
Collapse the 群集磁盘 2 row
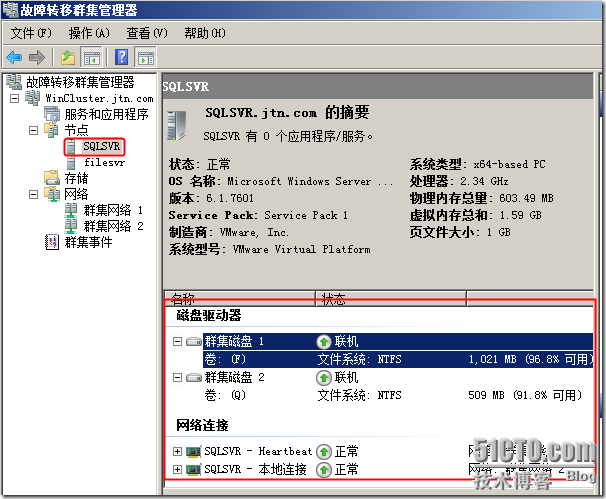(x=177, y=378)
